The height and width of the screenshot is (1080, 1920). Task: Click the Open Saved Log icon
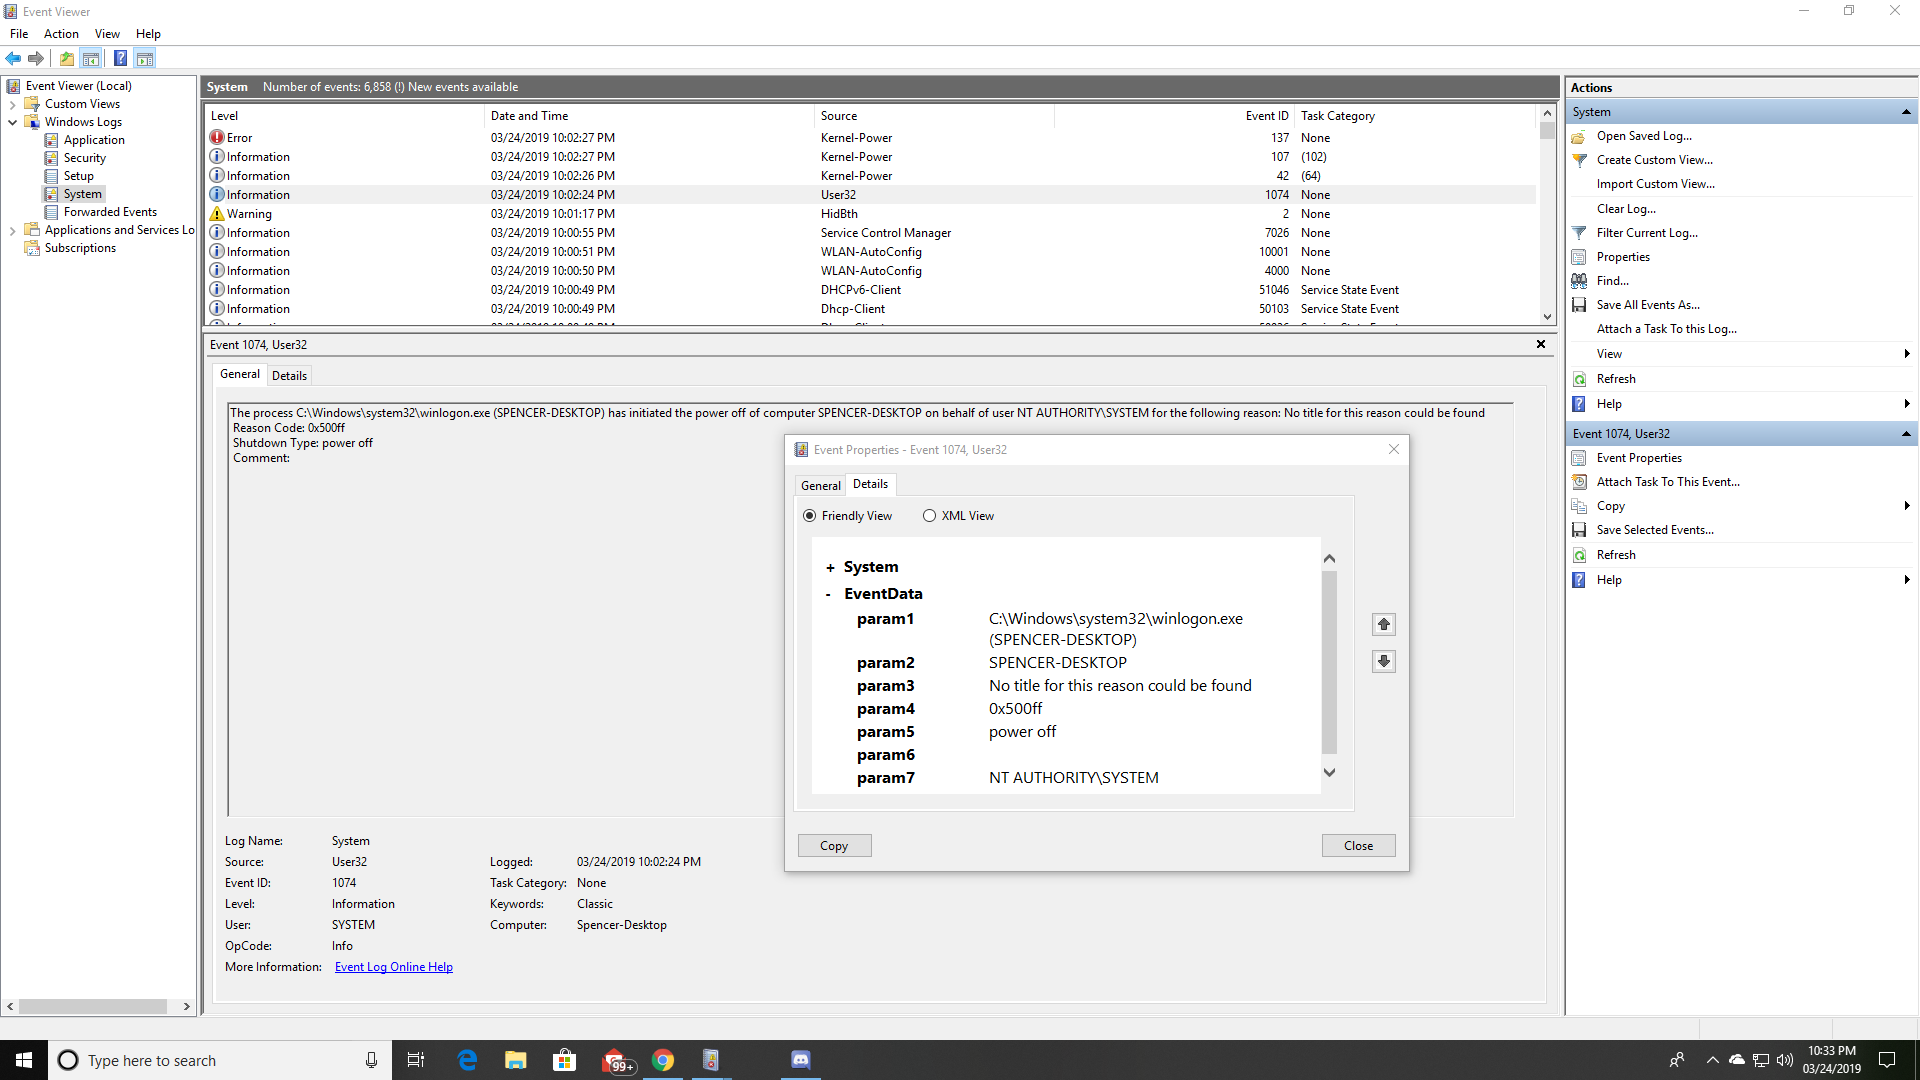1579,136
